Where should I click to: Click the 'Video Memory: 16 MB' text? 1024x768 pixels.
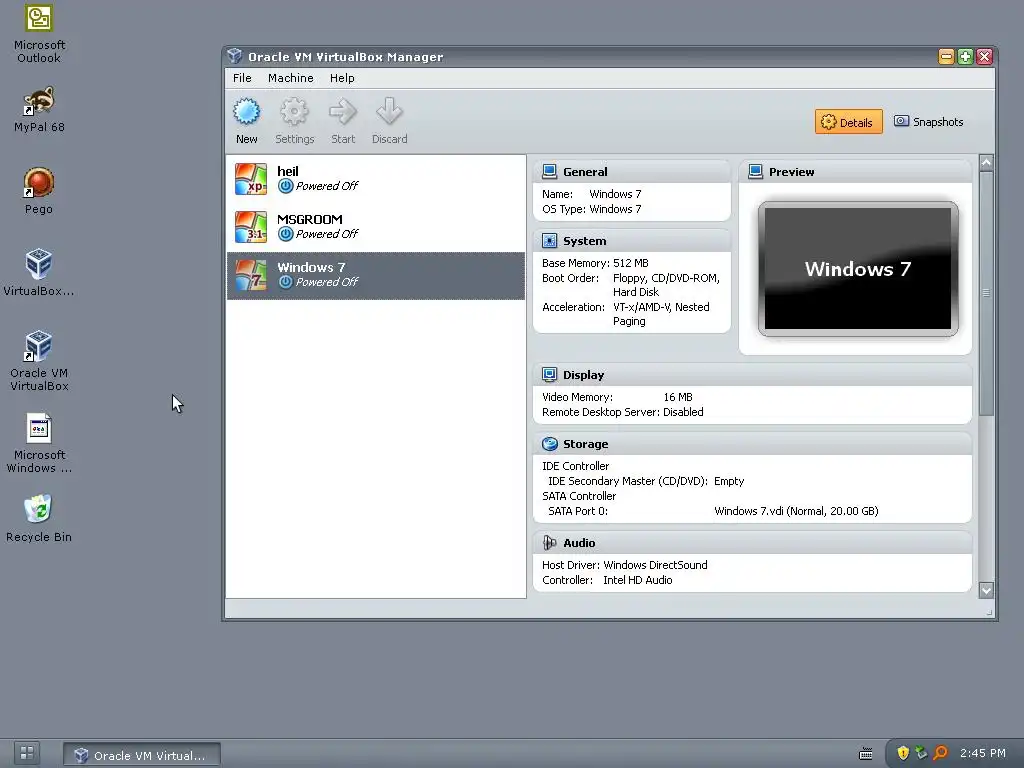[617, 397]
